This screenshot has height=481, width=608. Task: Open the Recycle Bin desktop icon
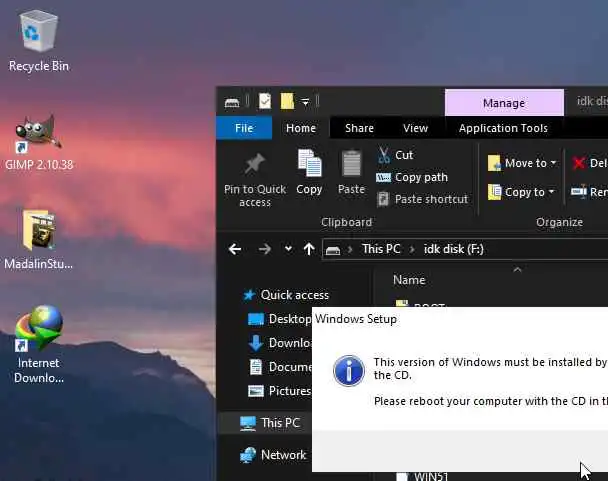(38, 41)
